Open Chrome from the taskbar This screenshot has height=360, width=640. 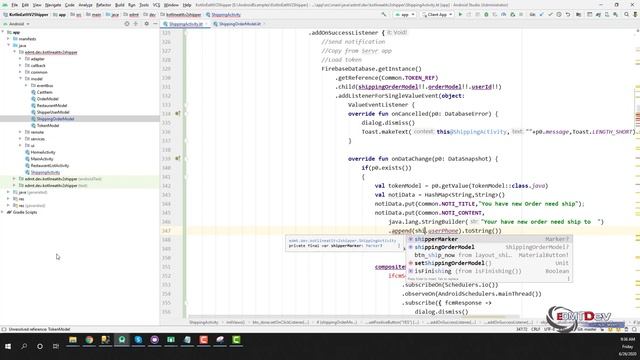point(89,340)
